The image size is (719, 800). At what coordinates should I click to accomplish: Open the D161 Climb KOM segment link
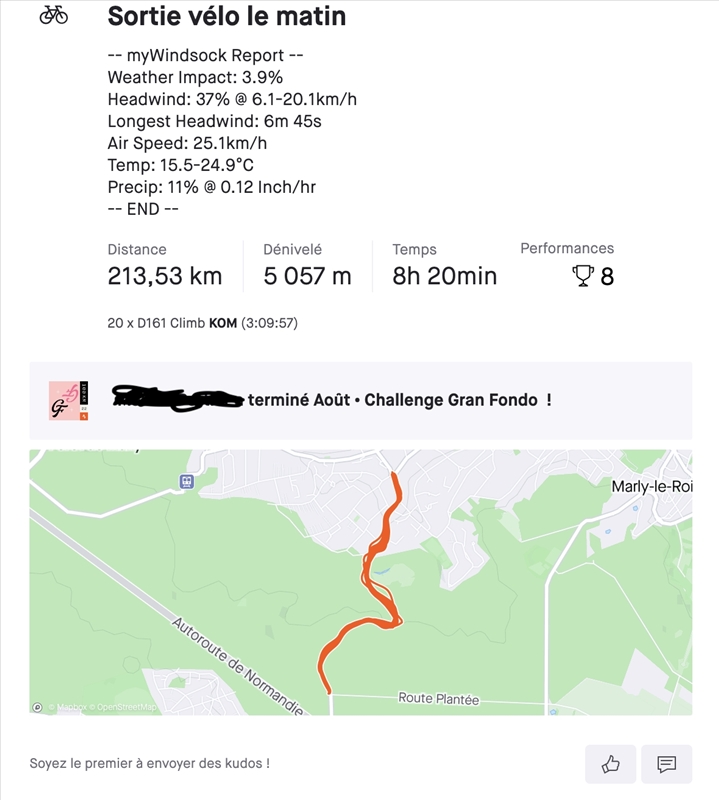pos(157,324)
